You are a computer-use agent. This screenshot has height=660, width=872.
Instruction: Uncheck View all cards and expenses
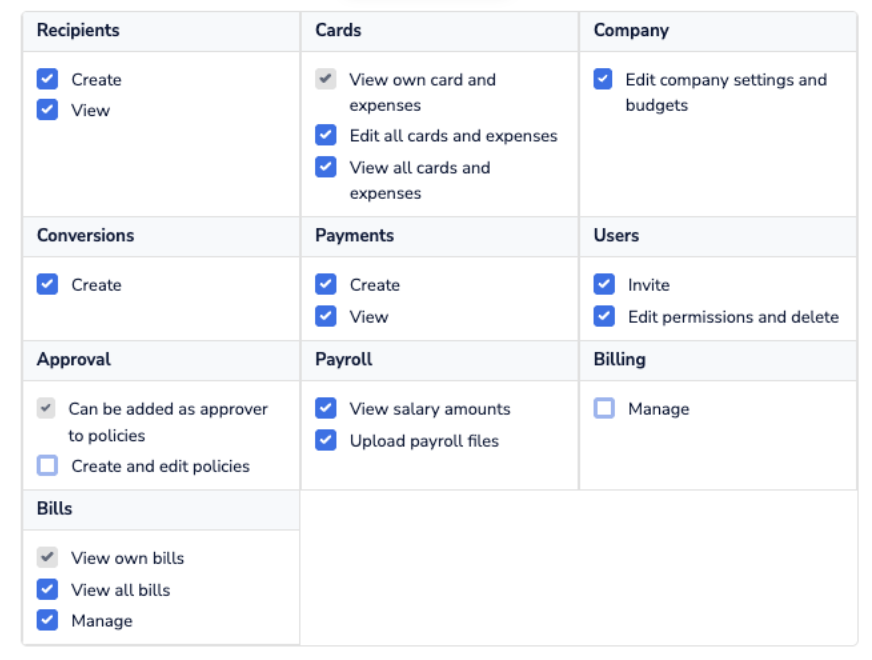[x=326, y=167]
